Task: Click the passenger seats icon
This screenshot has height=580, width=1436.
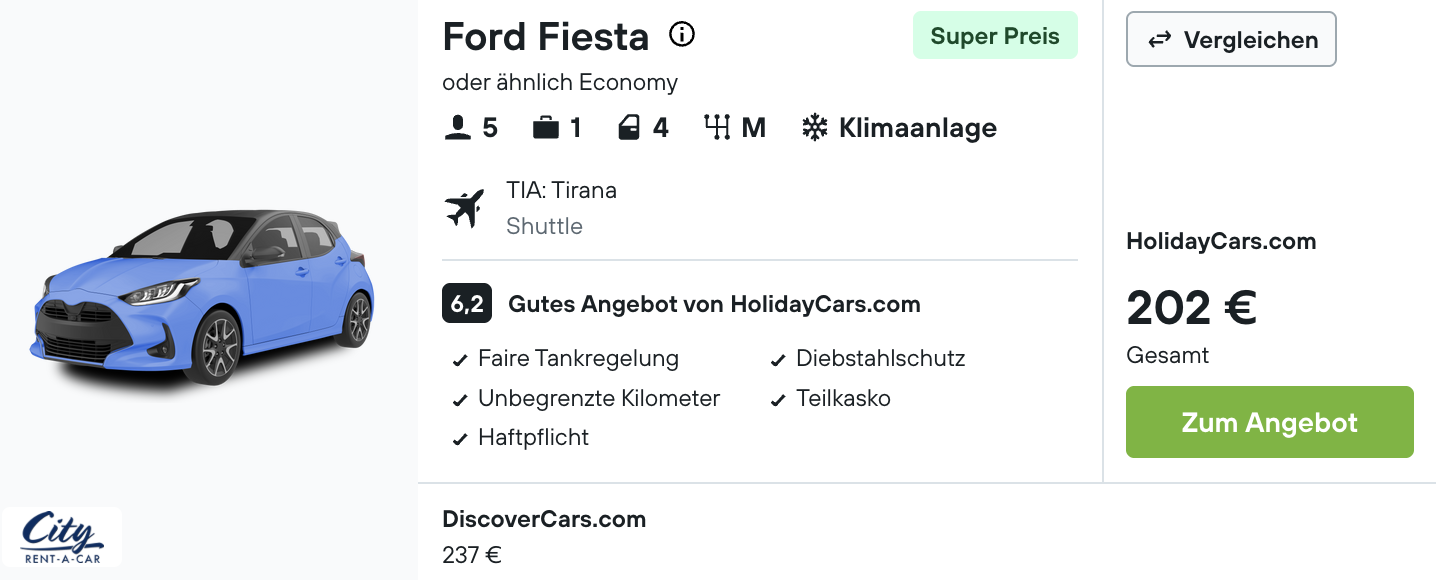Action: tap(458, 128)
